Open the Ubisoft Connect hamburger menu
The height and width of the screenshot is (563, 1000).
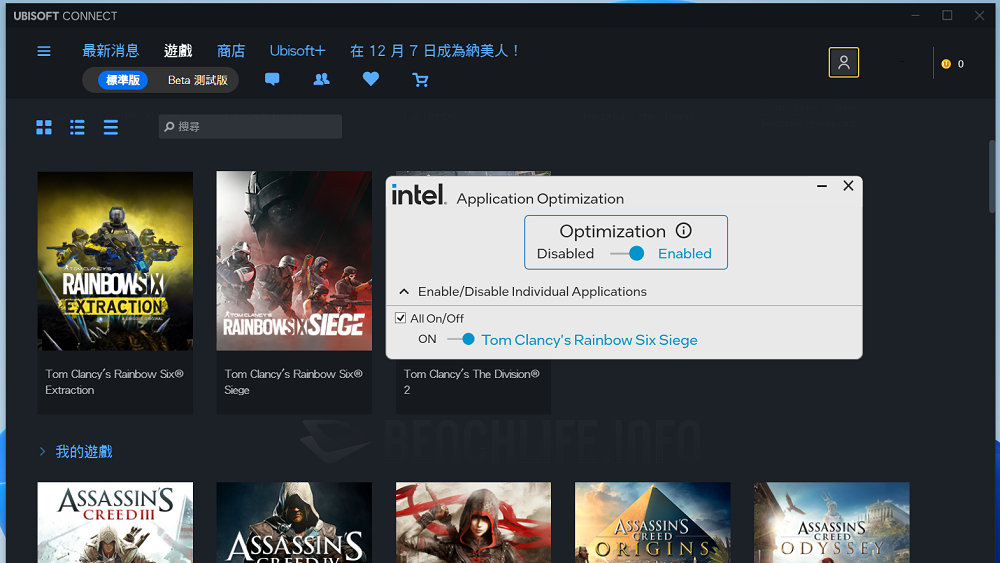(x=43, y=51)
